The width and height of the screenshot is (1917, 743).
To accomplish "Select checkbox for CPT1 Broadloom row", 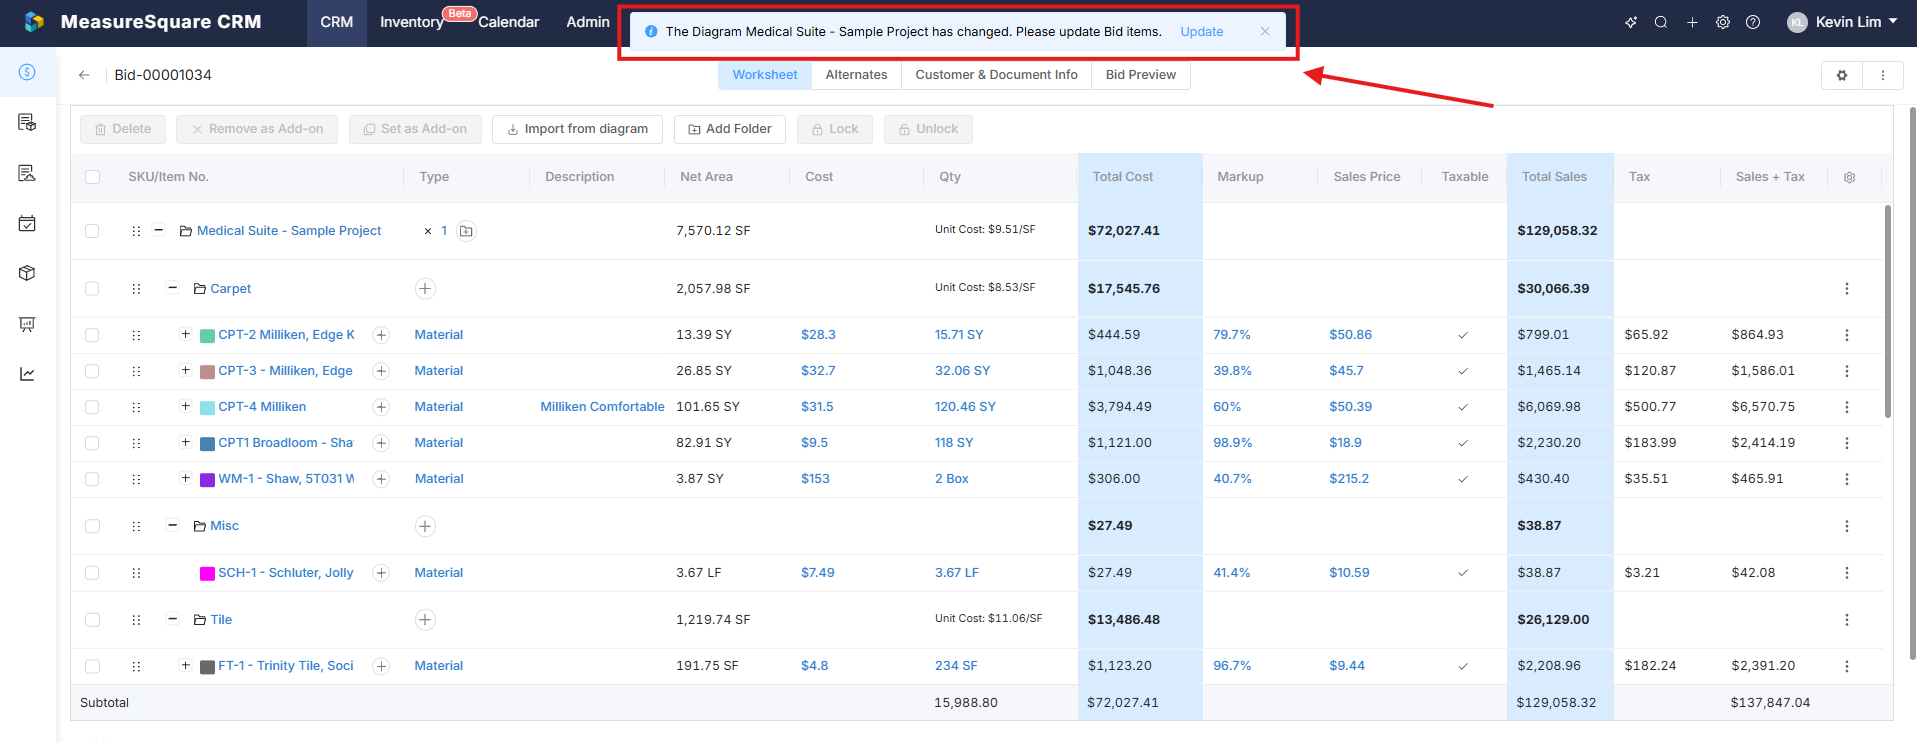I will [92, 443].
